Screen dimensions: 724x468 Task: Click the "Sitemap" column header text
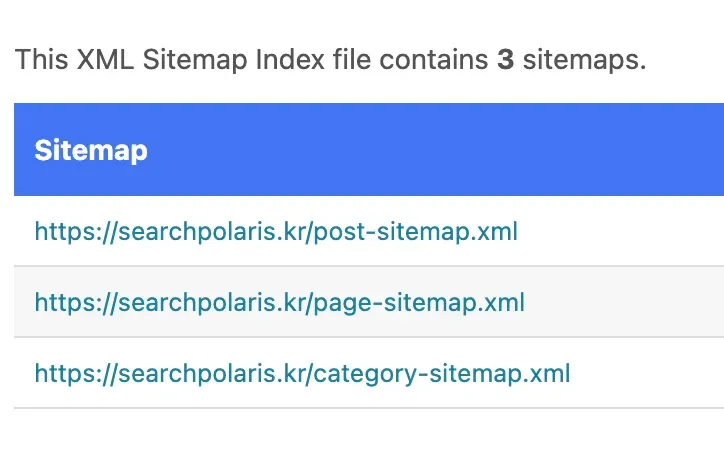pos(91,150)
